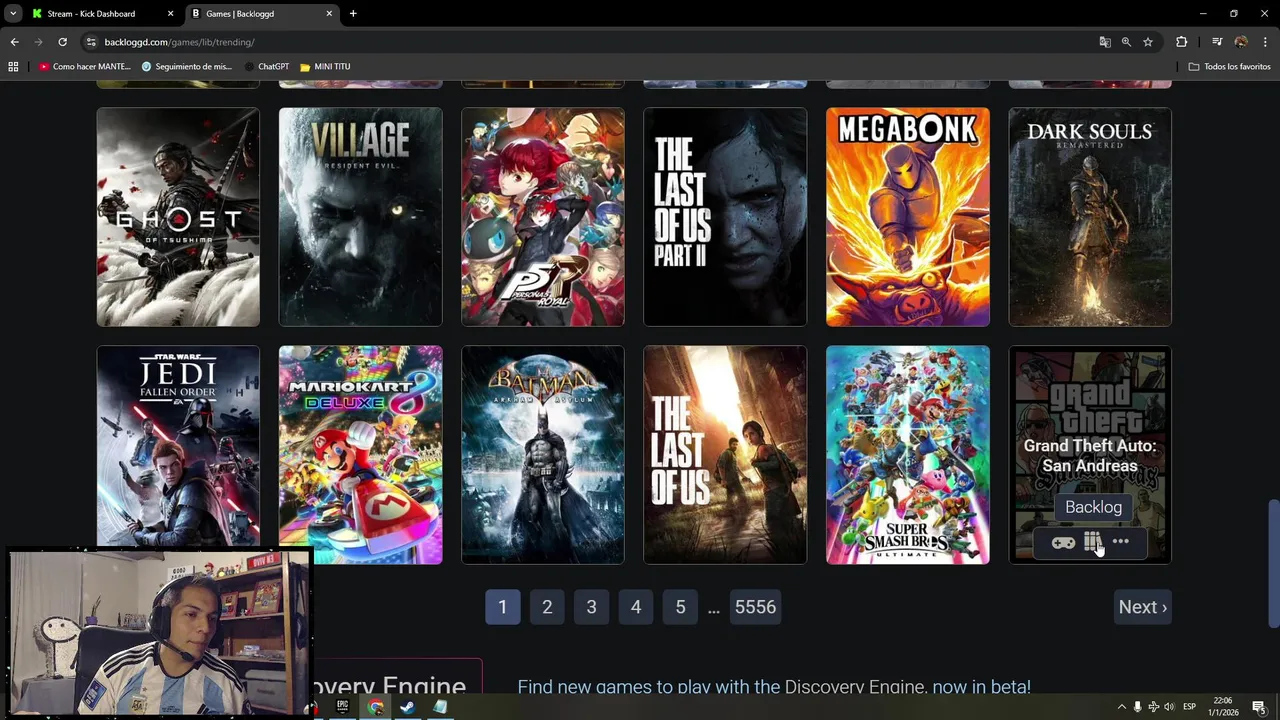This screenshot has height=720, width=1280.
Task: Open The Last of Us (original) cover
Action: 725,455
